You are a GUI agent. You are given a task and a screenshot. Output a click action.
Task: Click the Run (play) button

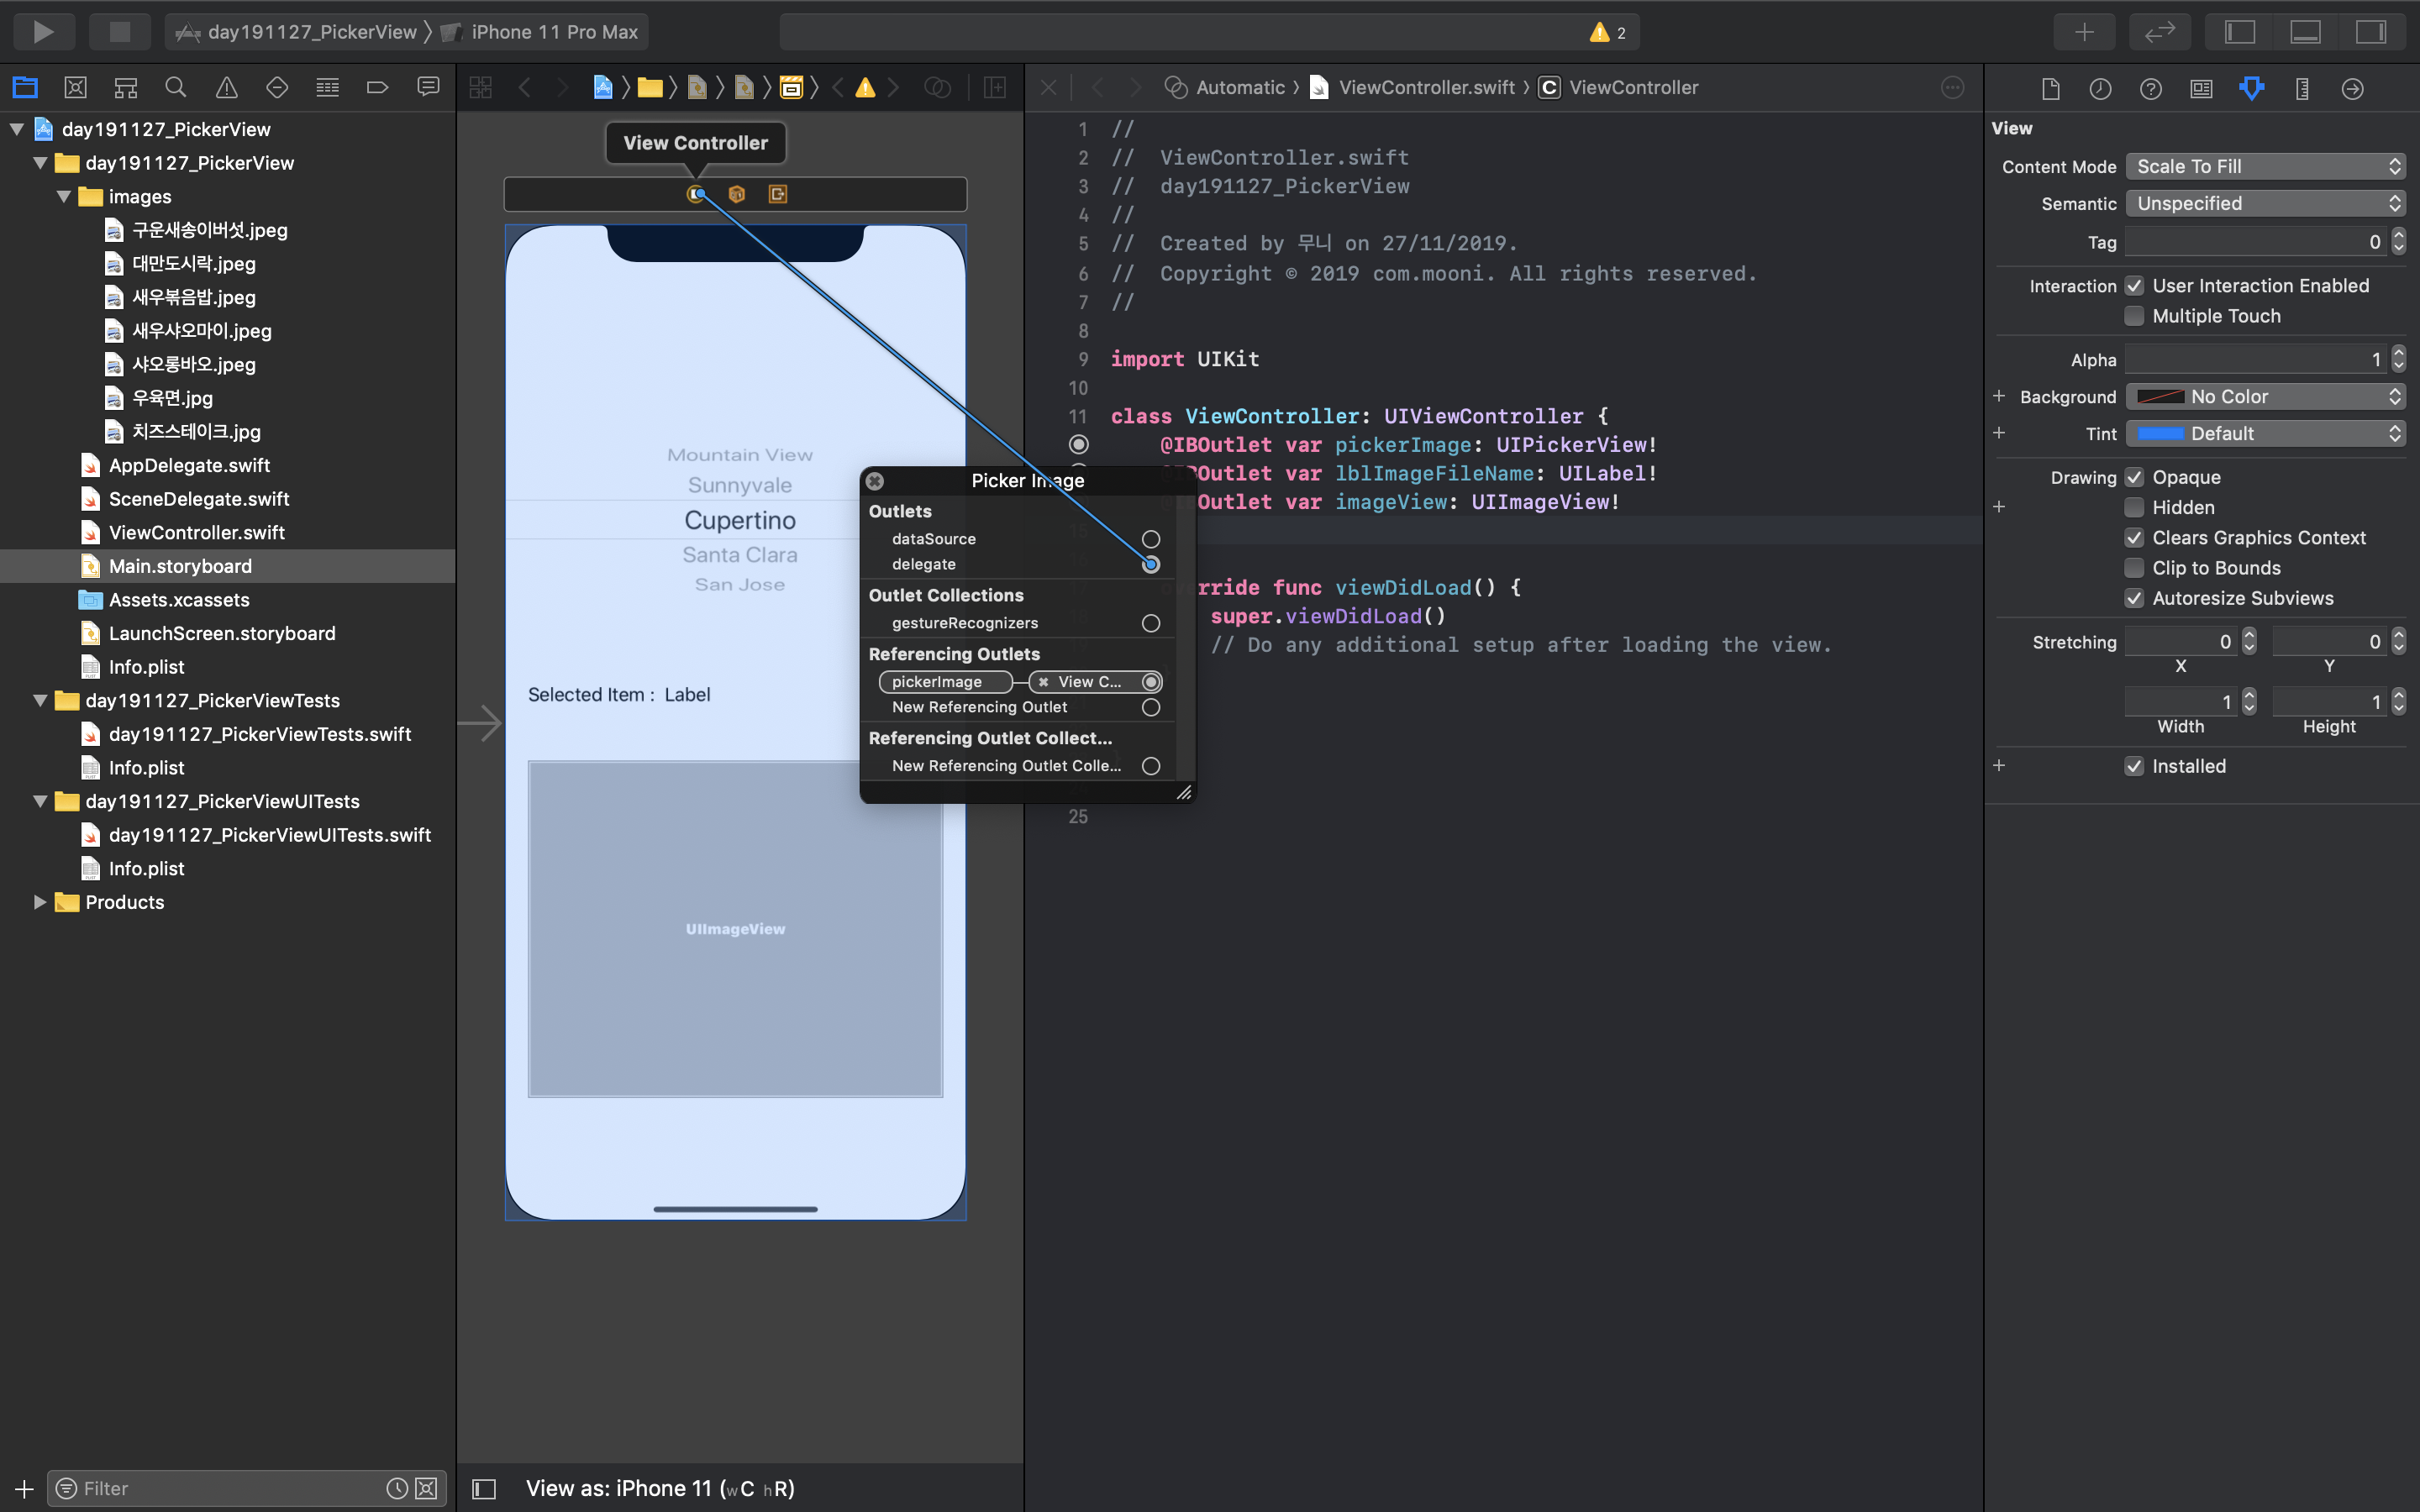point(43,32)
